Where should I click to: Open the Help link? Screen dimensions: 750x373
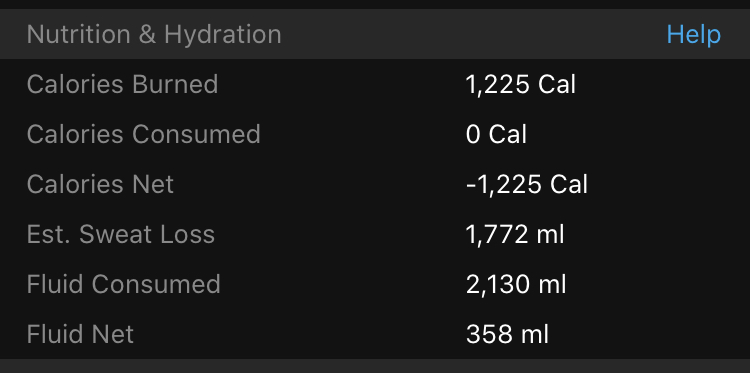click(x=694, y=35)
